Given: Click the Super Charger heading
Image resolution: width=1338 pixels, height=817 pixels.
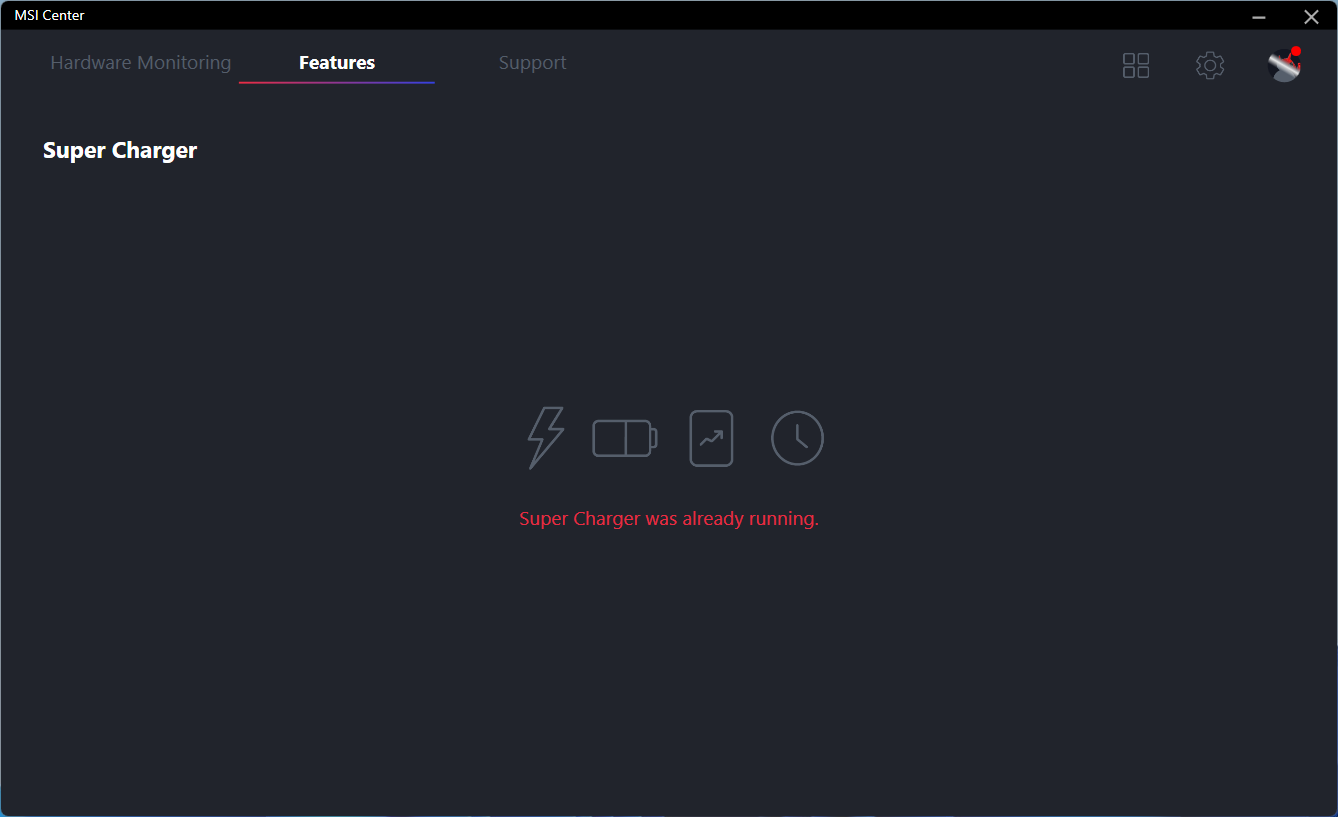Looking at the screenshot, I should pyautogui.click(x=120, y=151).
